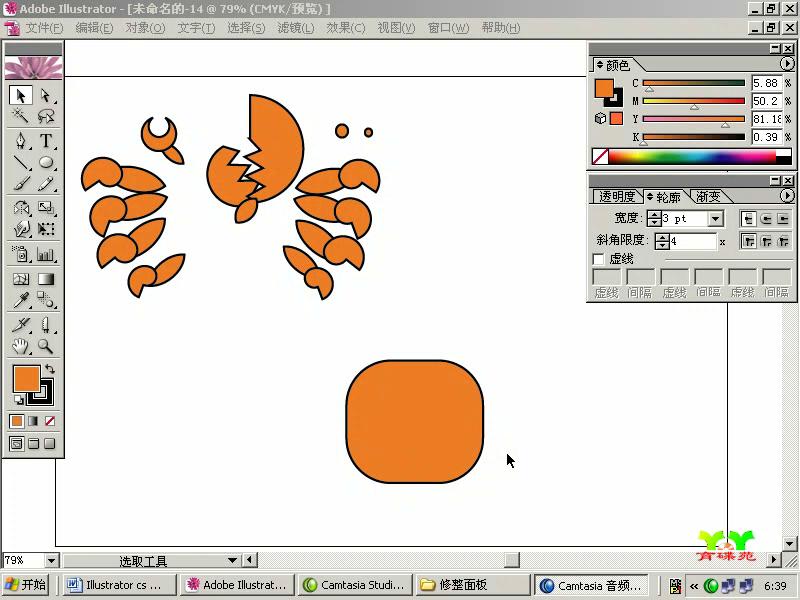Viewport: 800px width, 600px height.
Task: Cycle 颜色 panel tab display arrows
Action: 600,65
